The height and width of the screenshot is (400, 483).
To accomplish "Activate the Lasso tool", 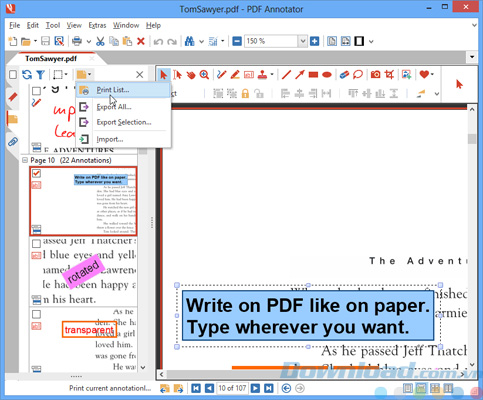I will point(358,74).
